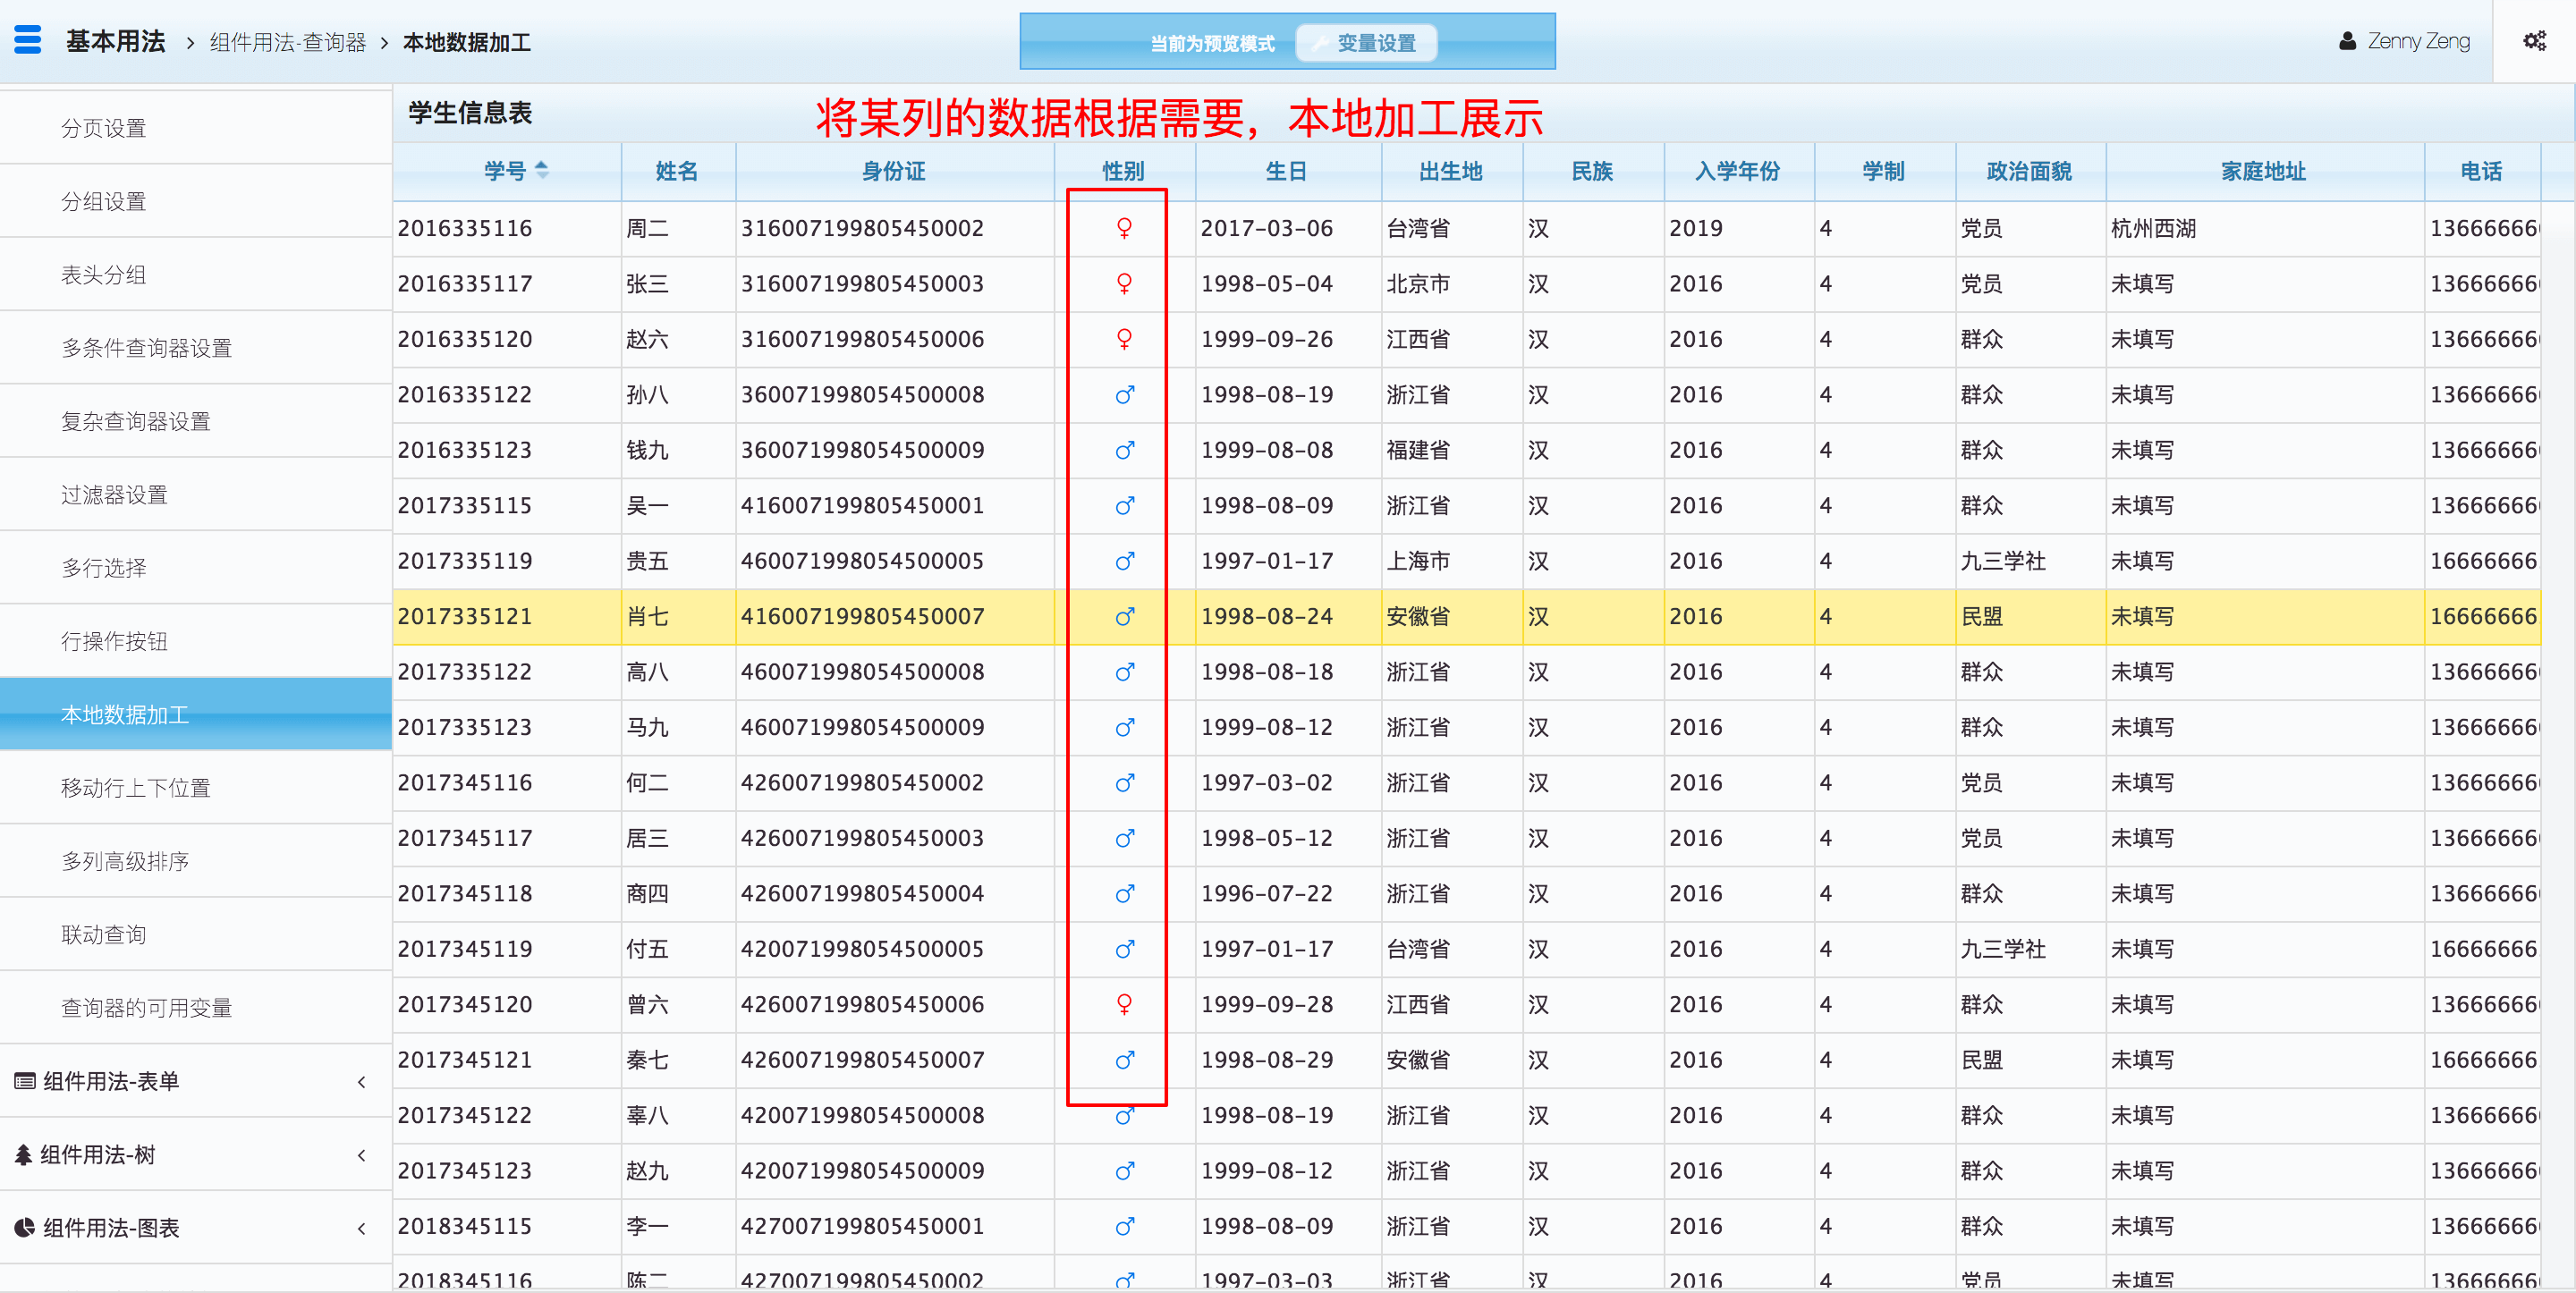Click the user profile icon by Zenny Zeng

pos(2347,41)
